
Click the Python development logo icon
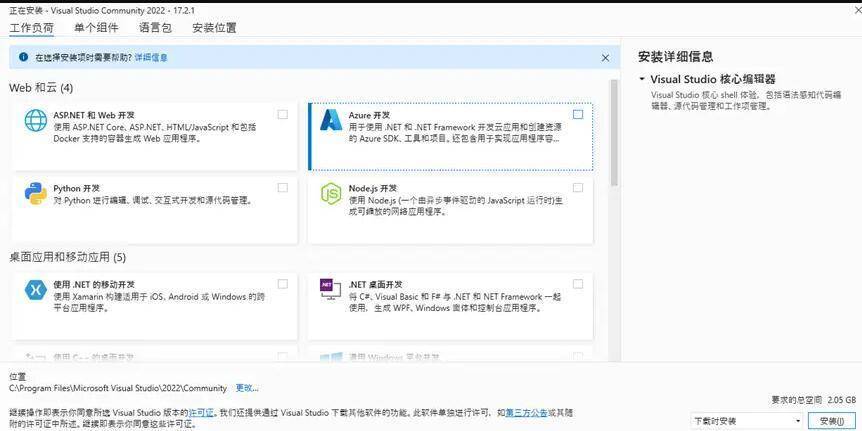pos(36,194)
